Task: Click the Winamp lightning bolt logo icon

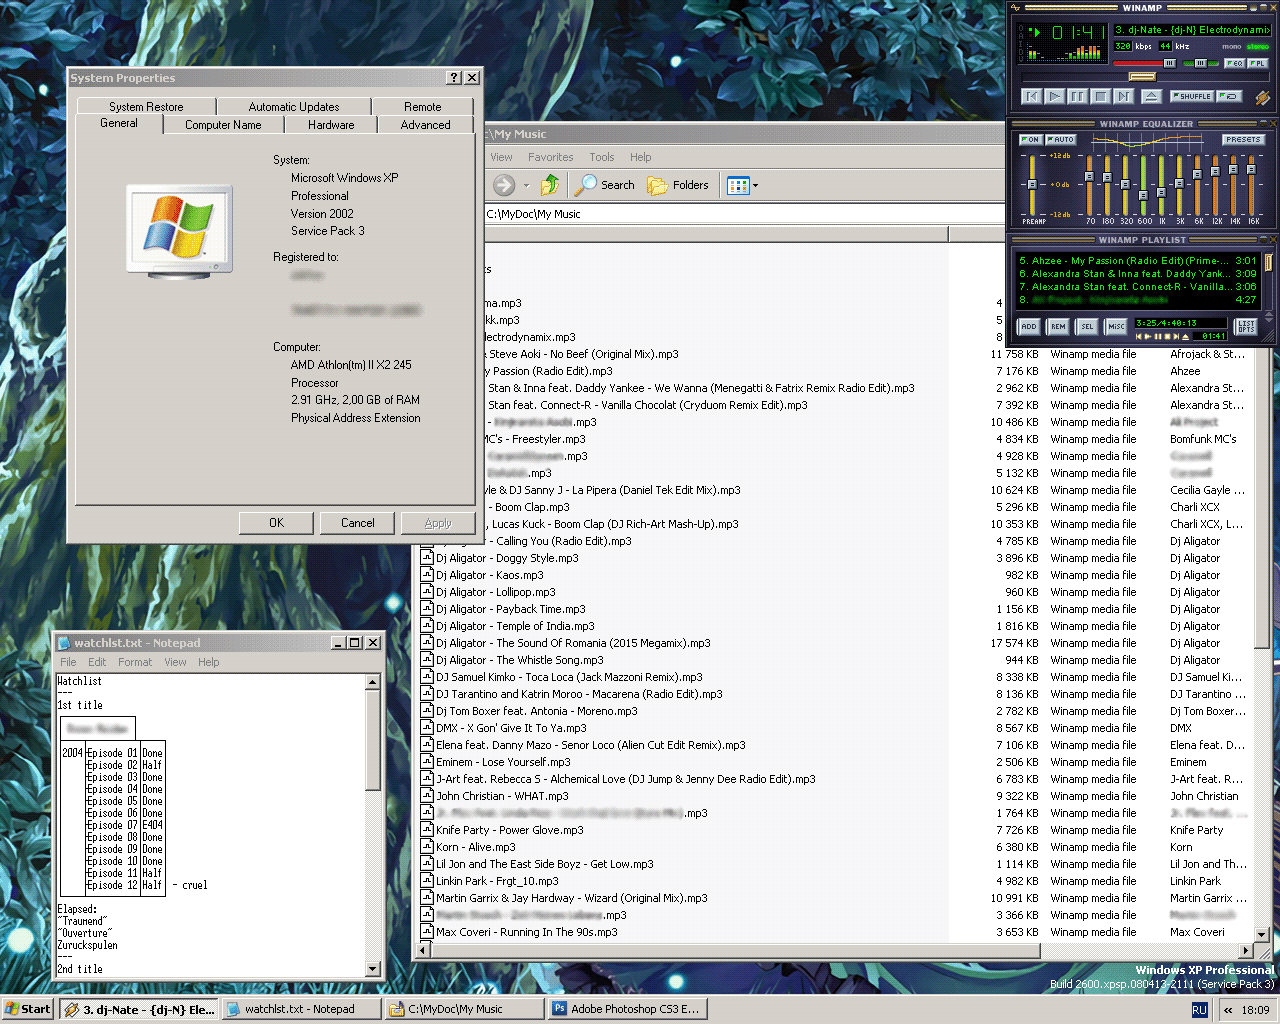Action: click(x=1263, y=98)
